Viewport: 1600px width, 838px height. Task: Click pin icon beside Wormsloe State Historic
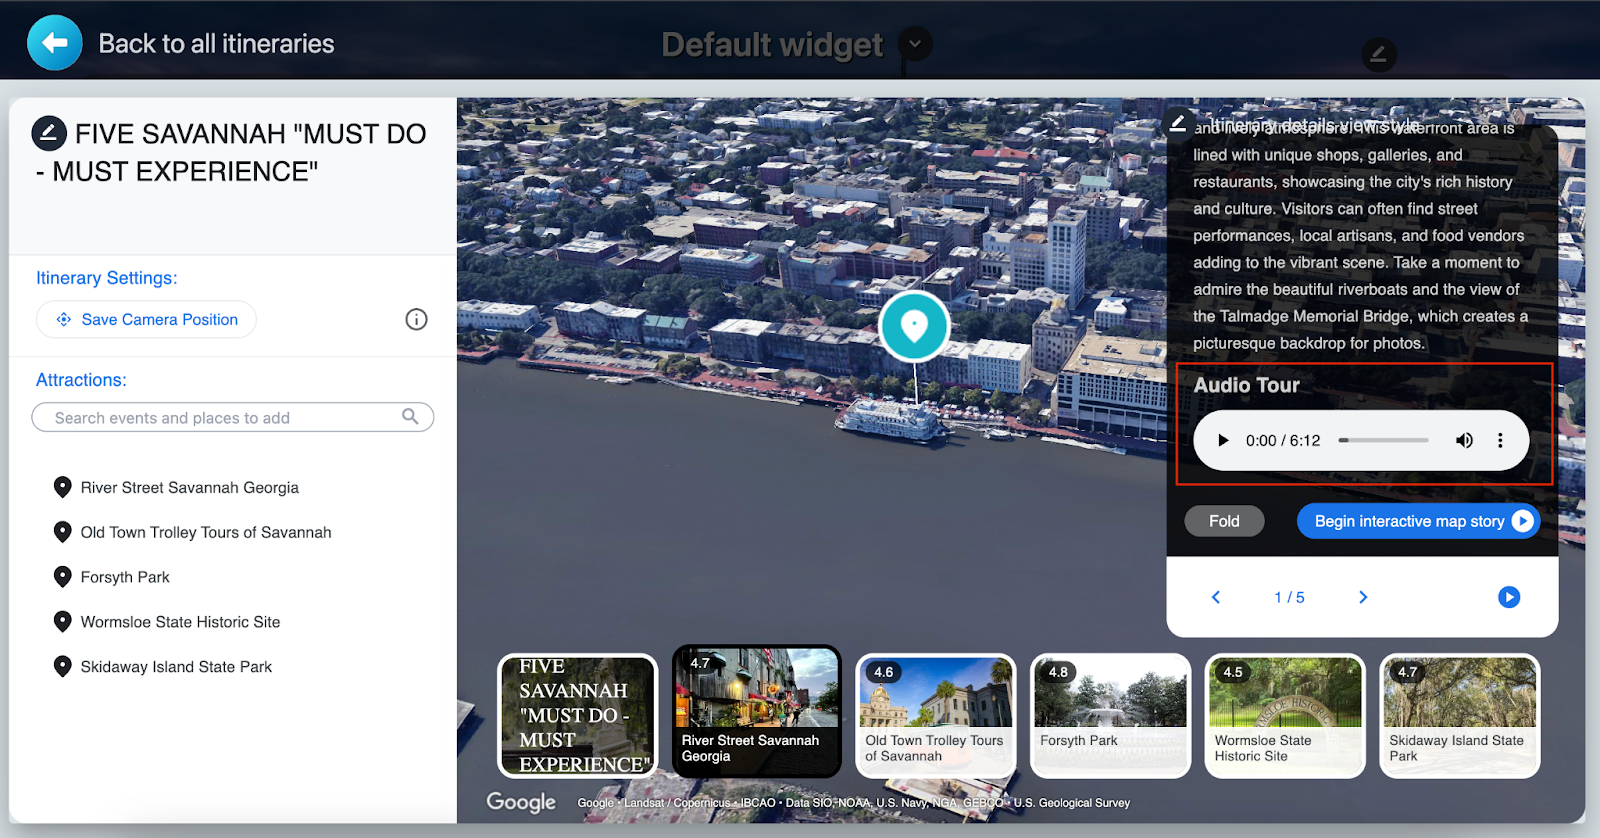[x=62, y=622]
